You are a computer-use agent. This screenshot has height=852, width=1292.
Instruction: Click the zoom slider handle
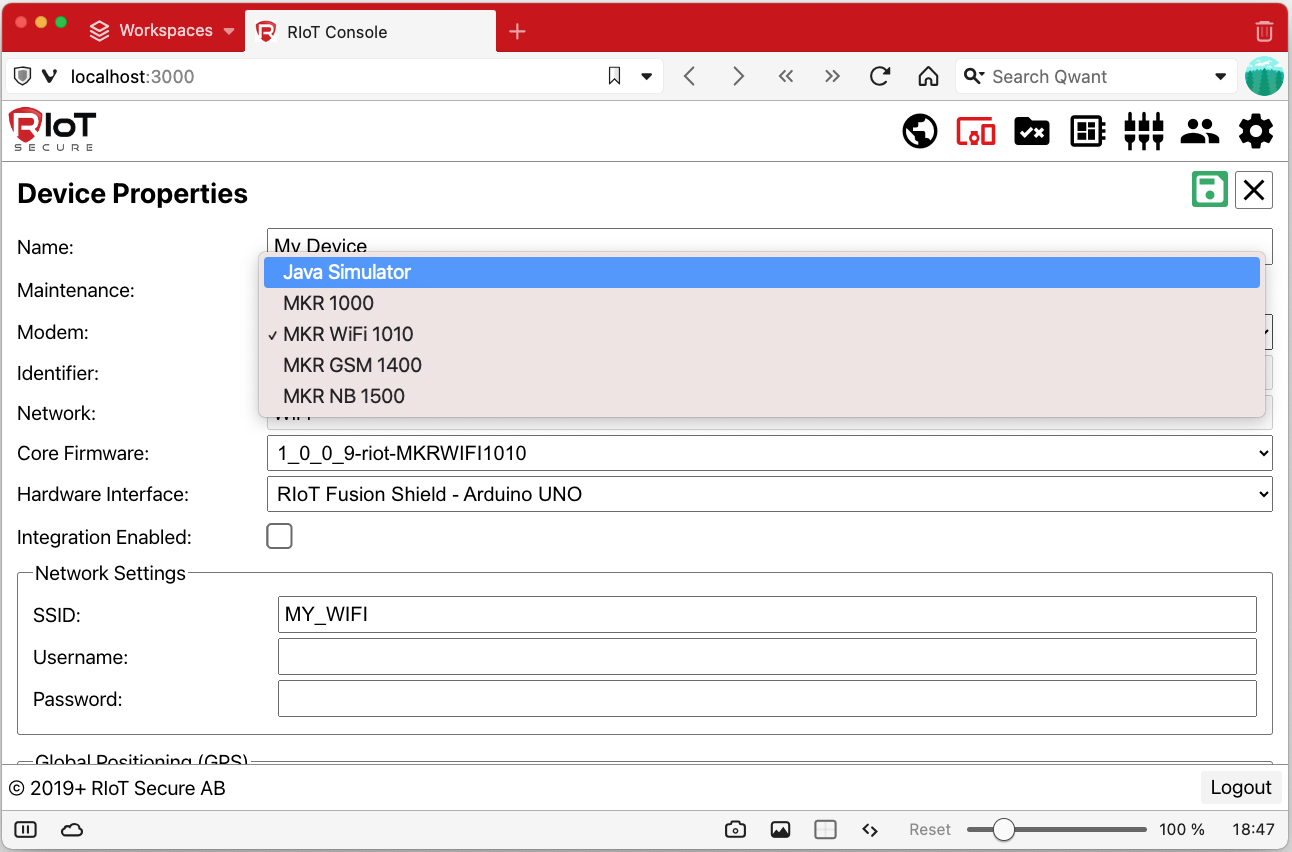pyautogui.click(x=1004, y=829)
